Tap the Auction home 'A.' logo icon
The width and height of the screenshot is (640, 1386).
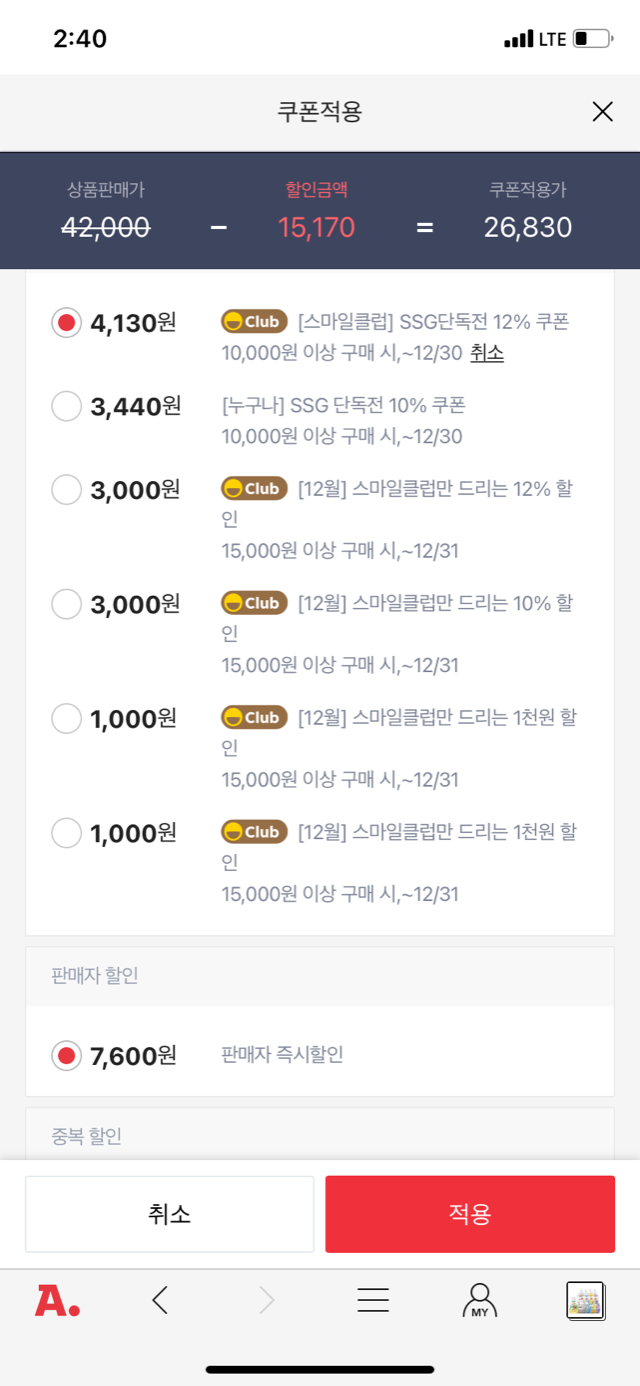click(57, 1300)
